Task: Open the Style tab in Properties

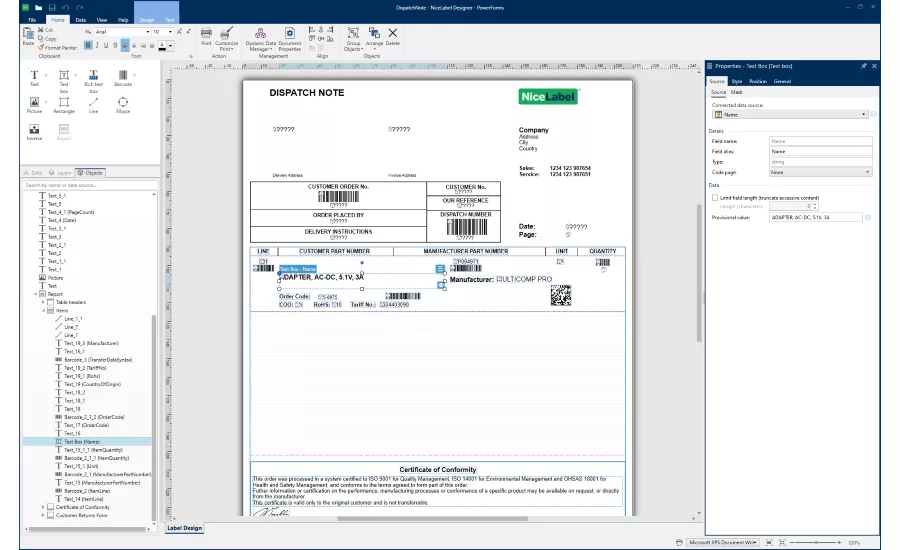Action: pyautogui.click(x=737, y=82)
